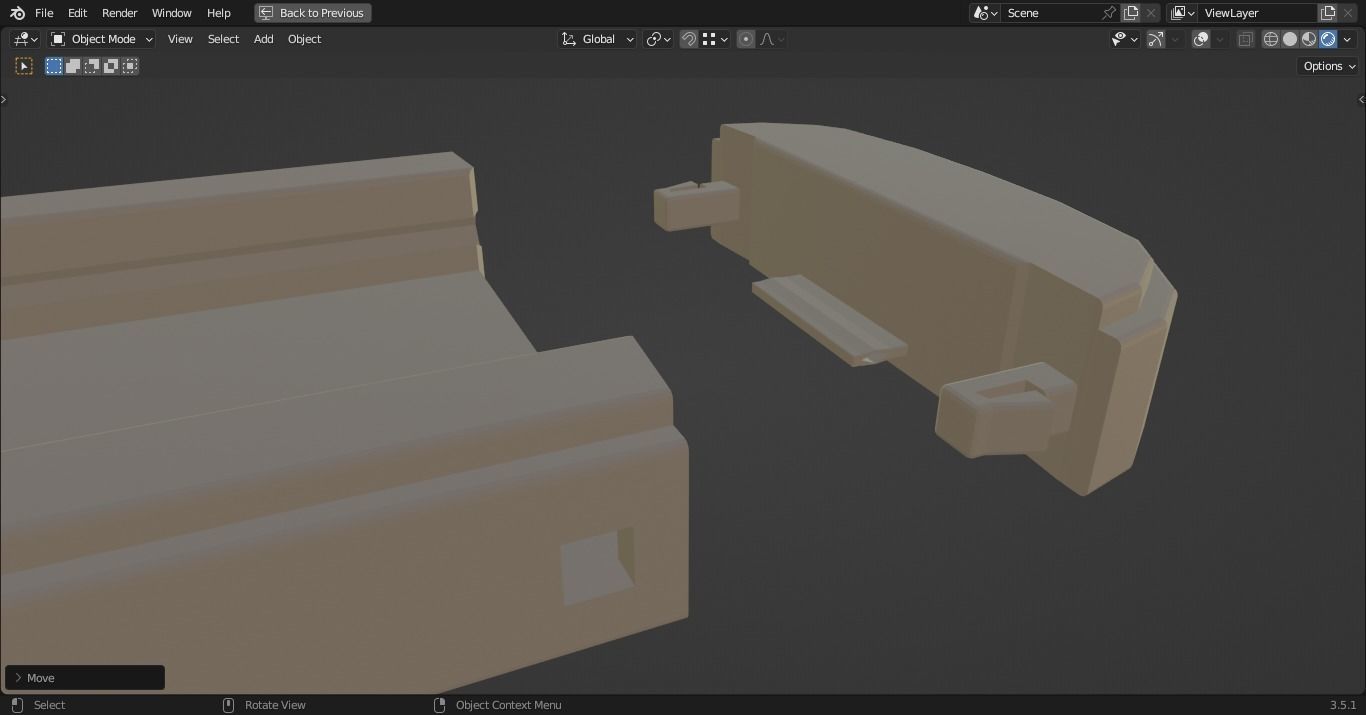
Task: Open the transform pivot point dropdown
Action: point(658,39)
